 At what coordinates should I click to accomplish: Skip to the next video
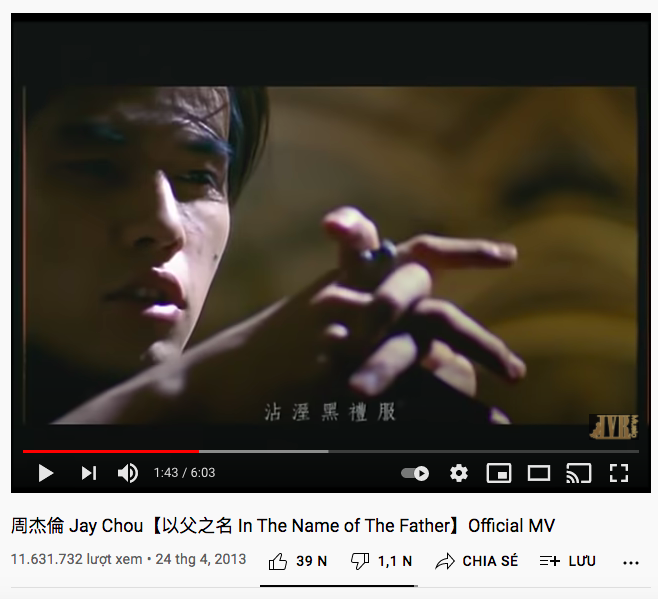[89, 473]
